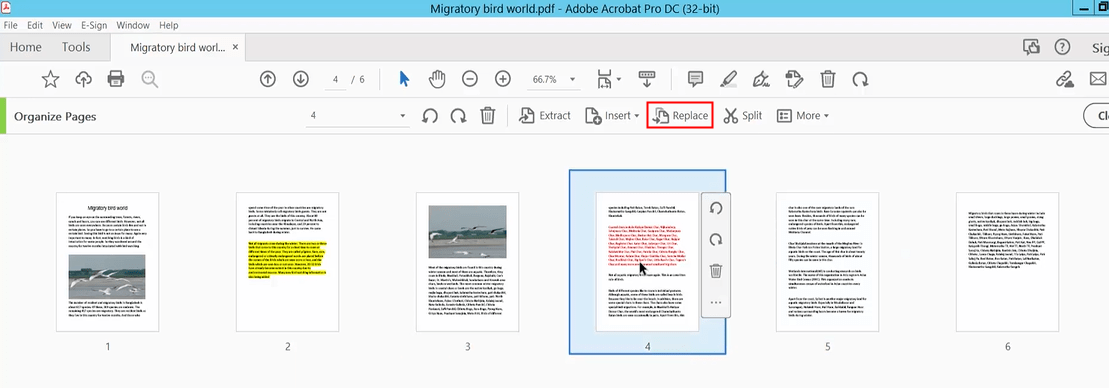Viewport: 1109px width, 388px height.
Task: Select page 3 thumbnail
Action: (468, 261)
